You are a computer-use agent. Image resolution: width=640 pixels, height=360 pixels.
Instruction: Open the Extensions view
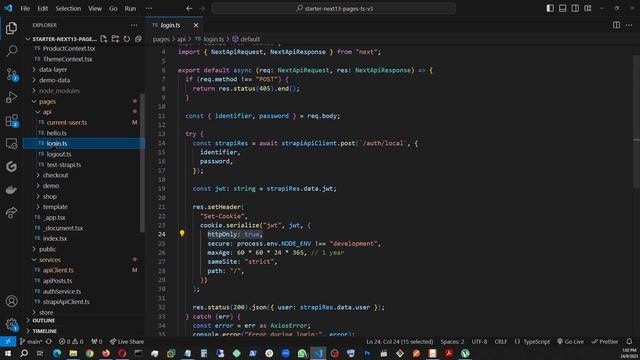11,120
